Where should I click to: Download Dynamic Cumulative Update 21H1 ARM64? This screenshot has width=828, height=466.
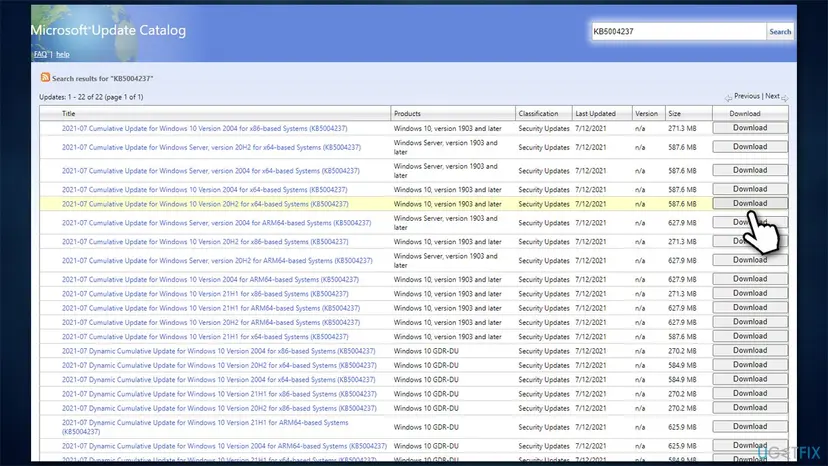(x=750, y=426)
